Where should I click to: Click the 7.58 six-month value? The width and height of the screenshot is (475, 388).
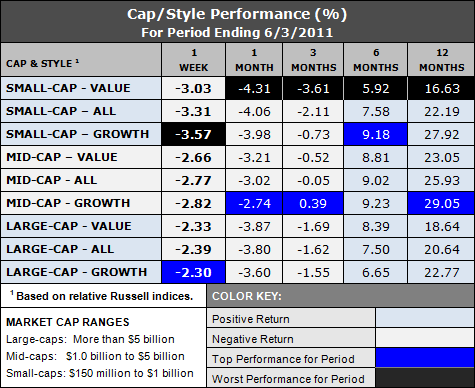tap(376, 111)
